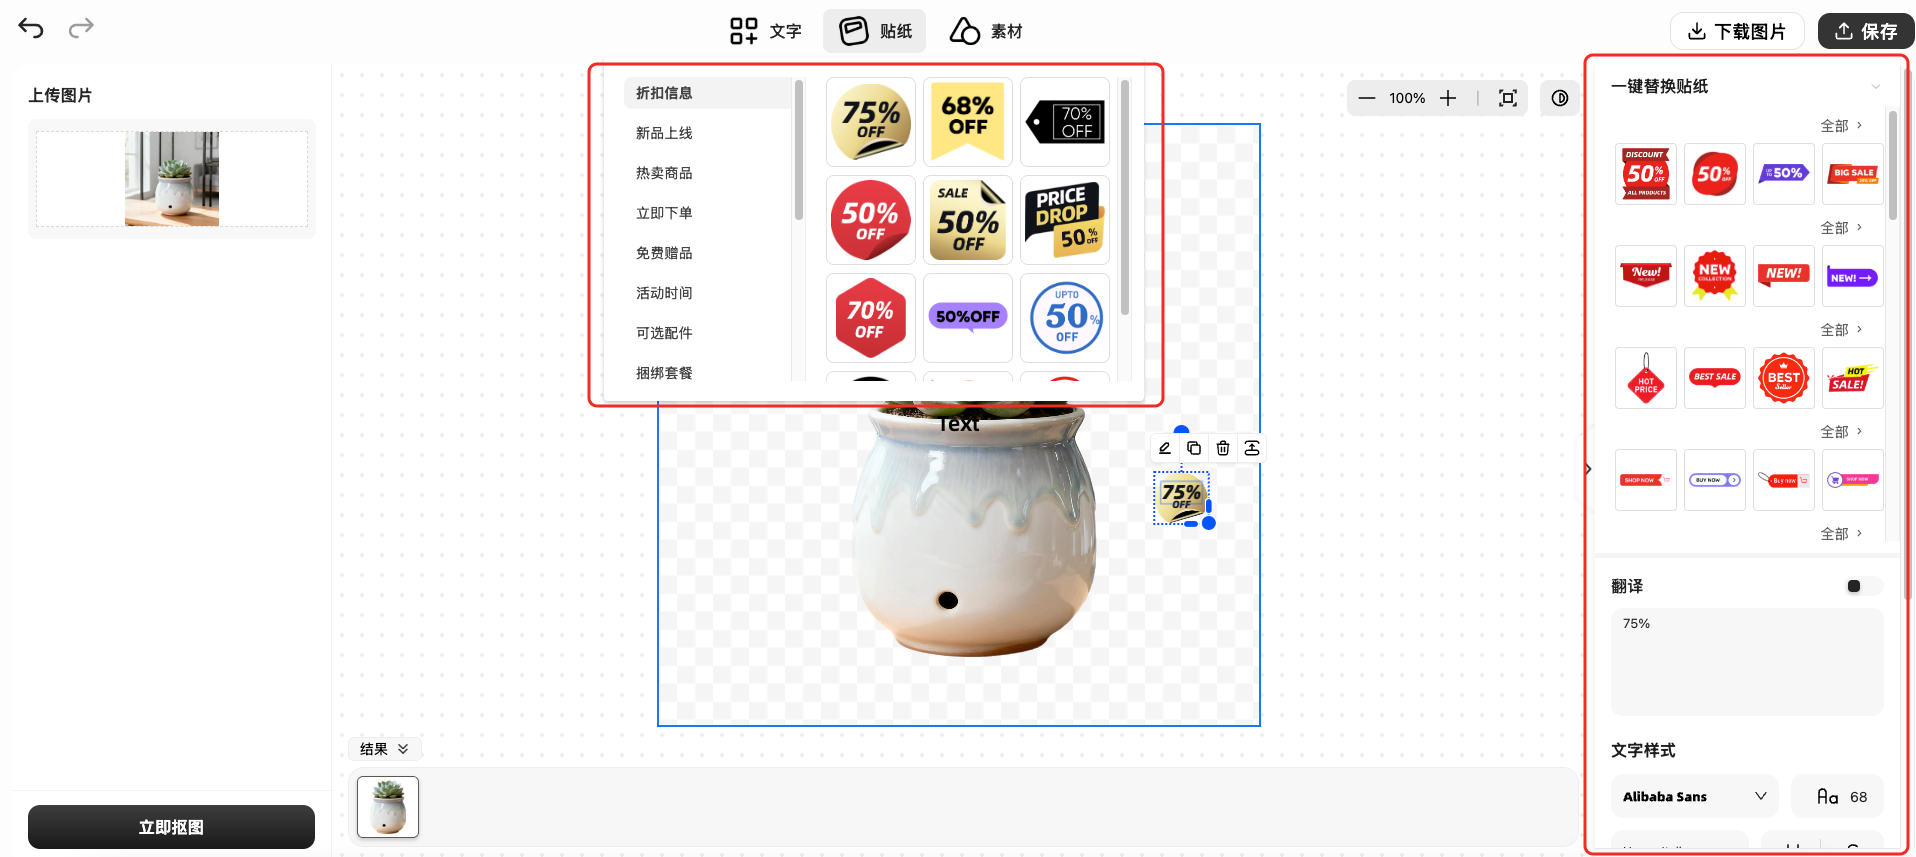Click the pencil edit icon above sticker
1916x857 pixels.
(1164, 448)
